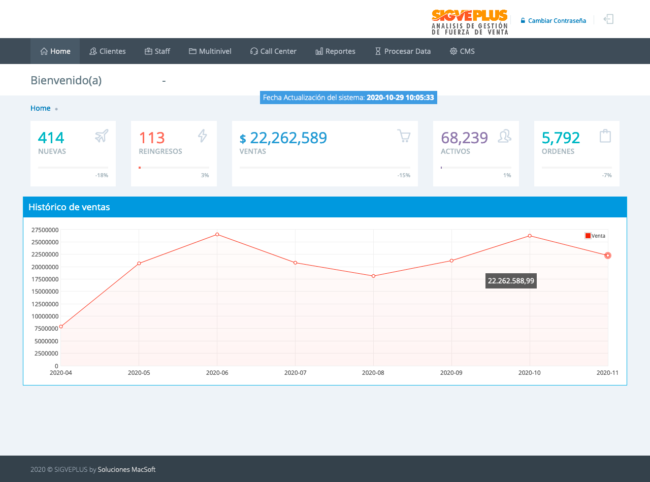Viewport: 650px width, 482px height.
Task: Click the logout icon at top right
Action: (x=609, y=19)
